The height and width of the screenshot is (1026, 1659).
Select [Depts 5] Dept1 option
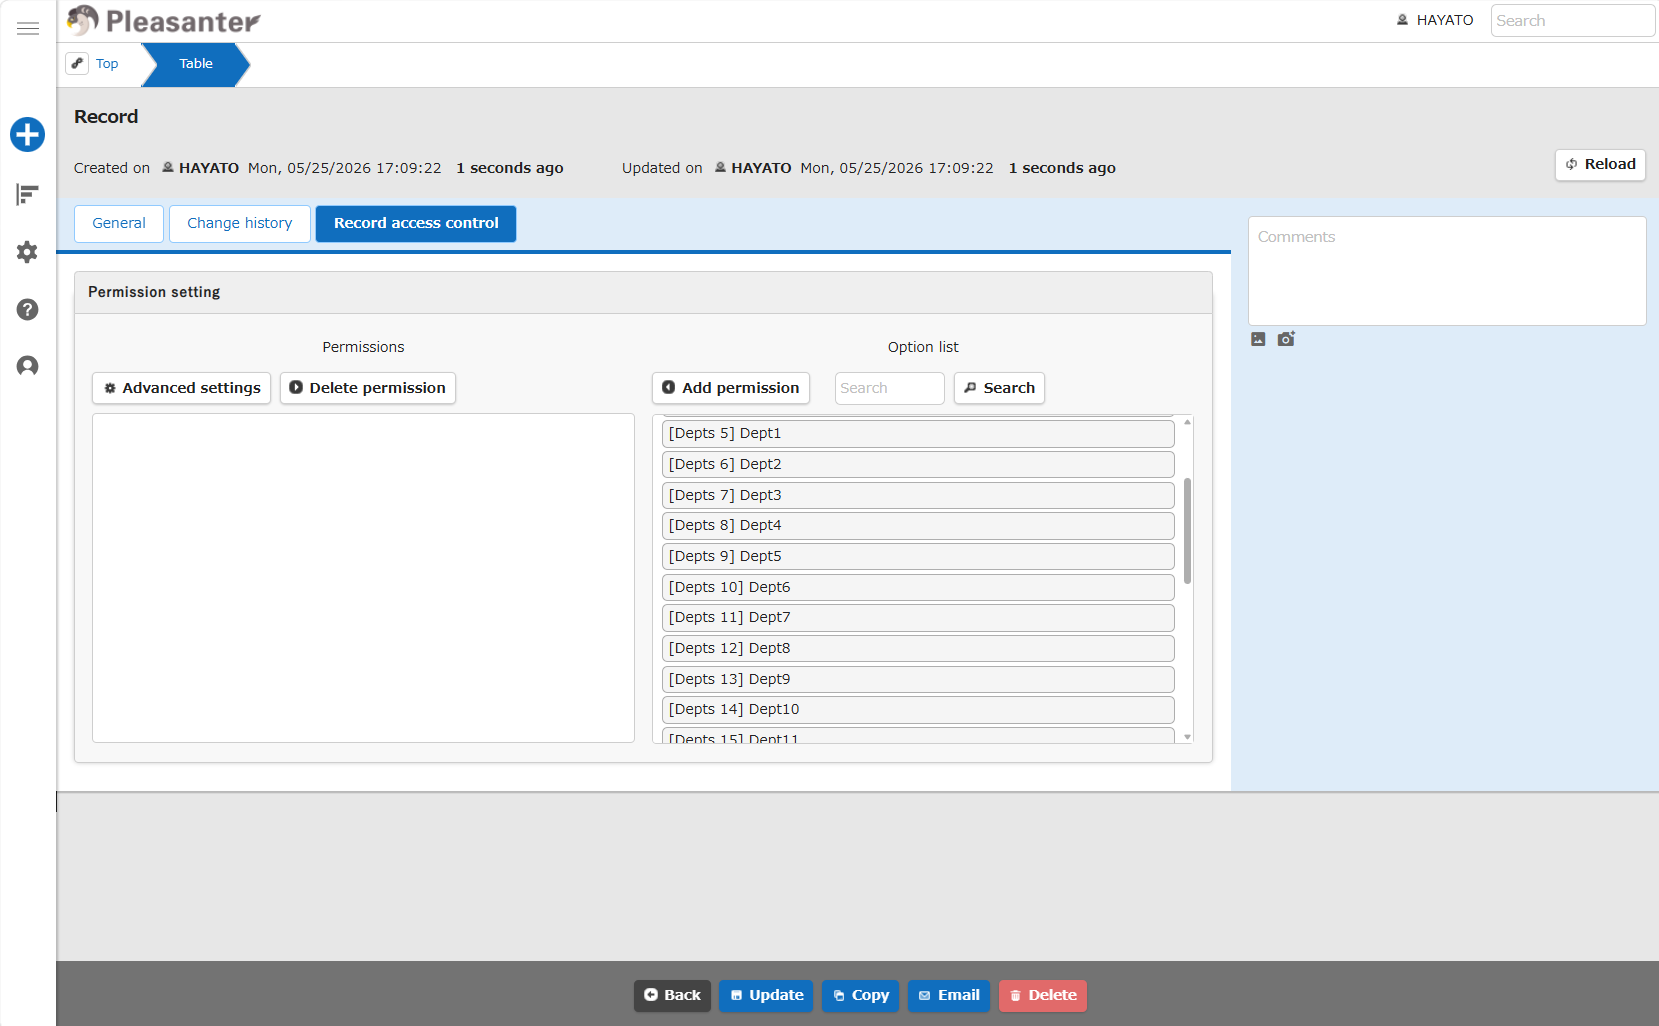(918, 434)
